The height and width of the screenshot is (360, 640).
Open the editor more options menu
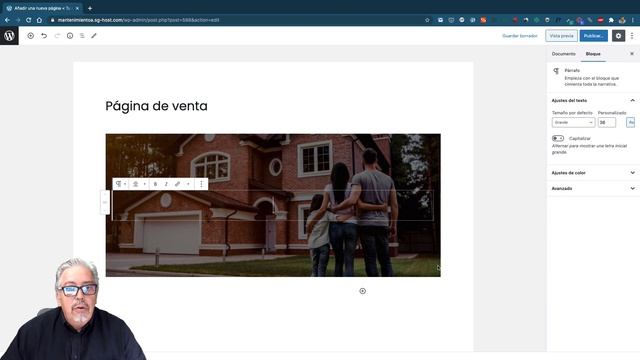[x=632, y=36]
